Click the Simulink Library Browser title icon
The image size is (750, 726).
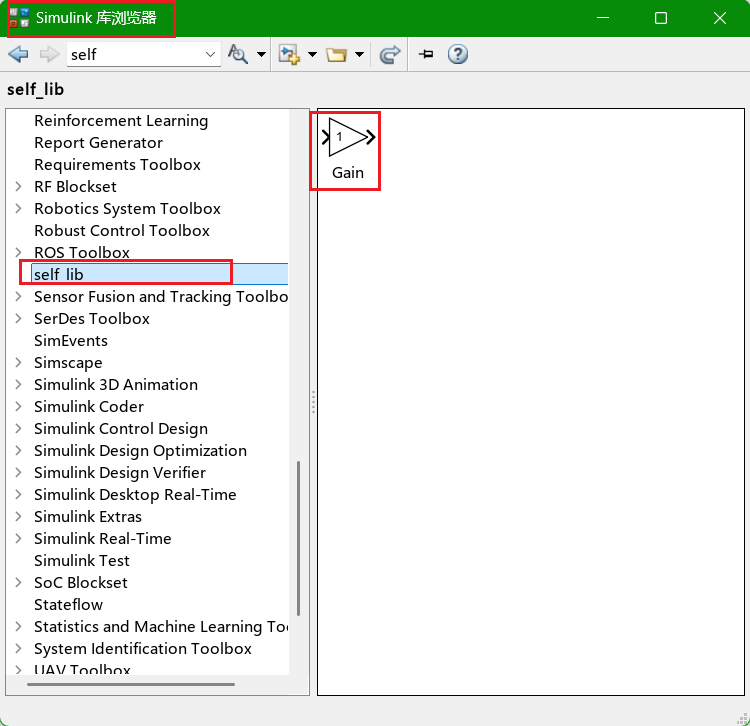pos(19,18)
